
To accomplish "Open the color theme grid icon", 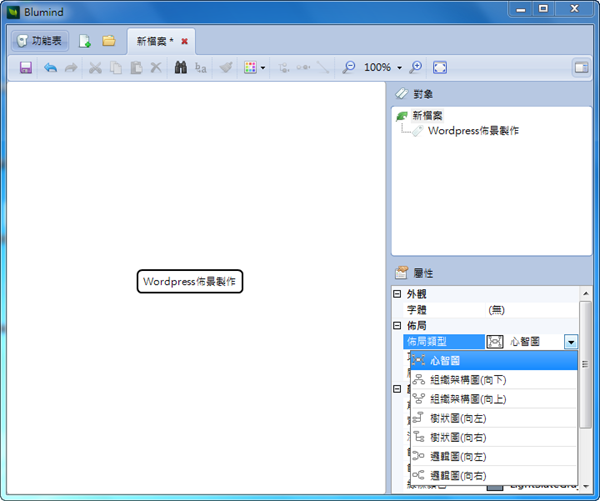I will (250, 68).
